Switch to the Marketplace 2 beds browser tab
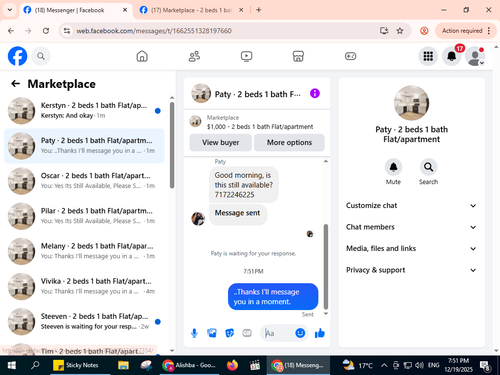The width and height of the screenshot is (500, 375). click(191, 10)
